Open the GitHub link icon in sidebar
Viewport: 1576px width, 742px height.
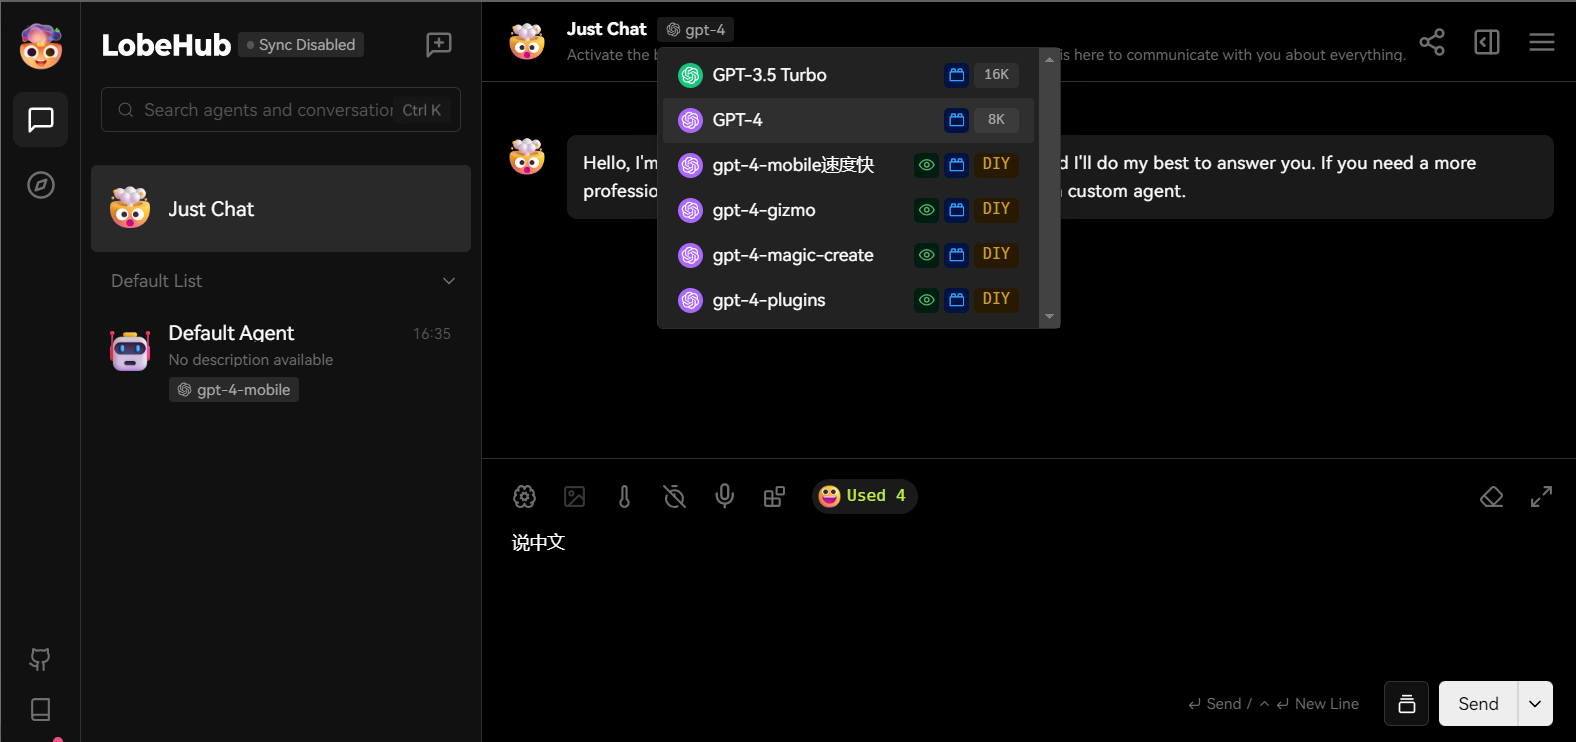tap(40, 659)
